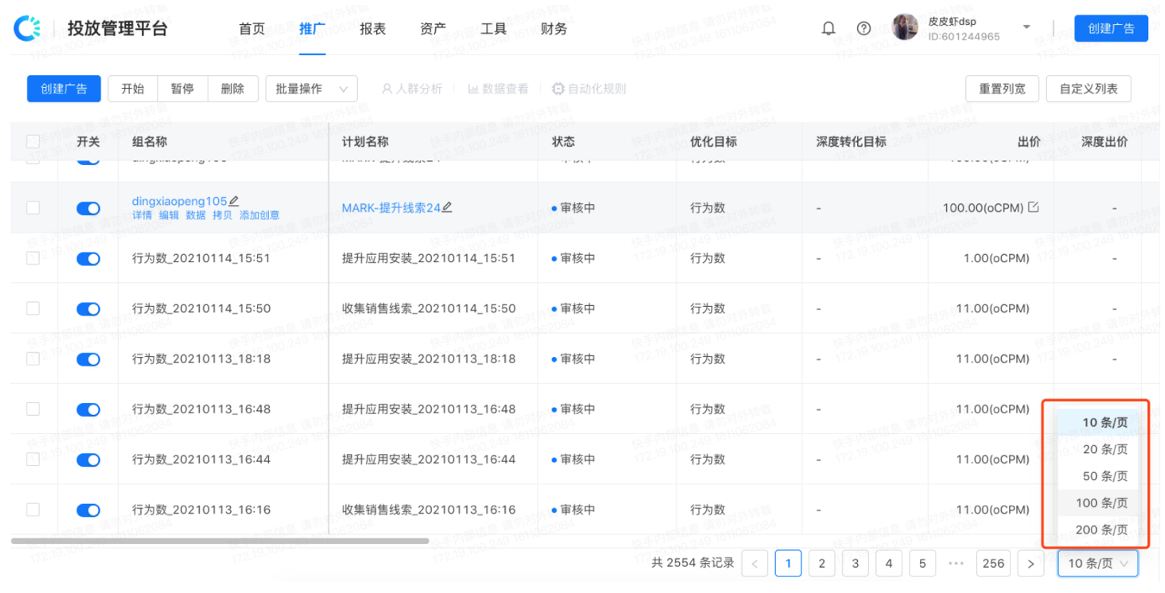Screen dimensions: 1165x593
Task: Disable the switch for dingxiaopeng105 row
Action: click(x=88, y=208)
